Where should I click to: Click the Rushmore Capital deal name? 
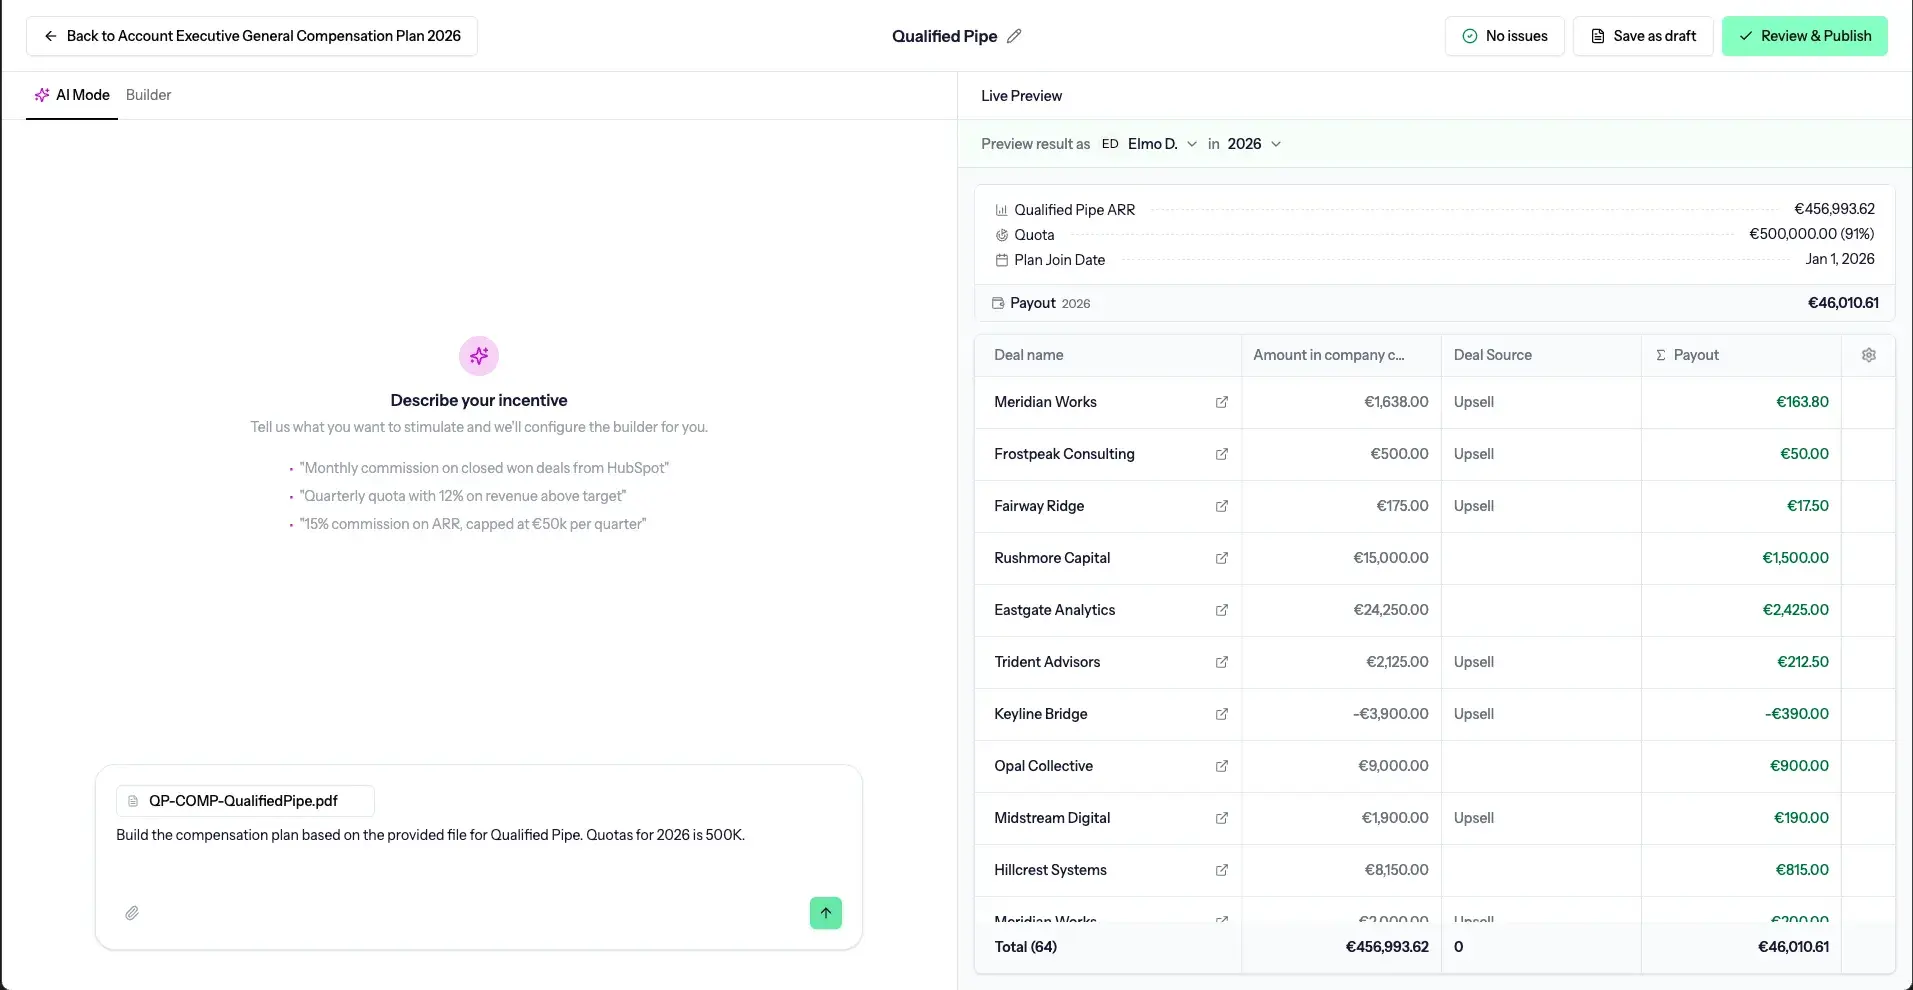(x=1052, y=558)
